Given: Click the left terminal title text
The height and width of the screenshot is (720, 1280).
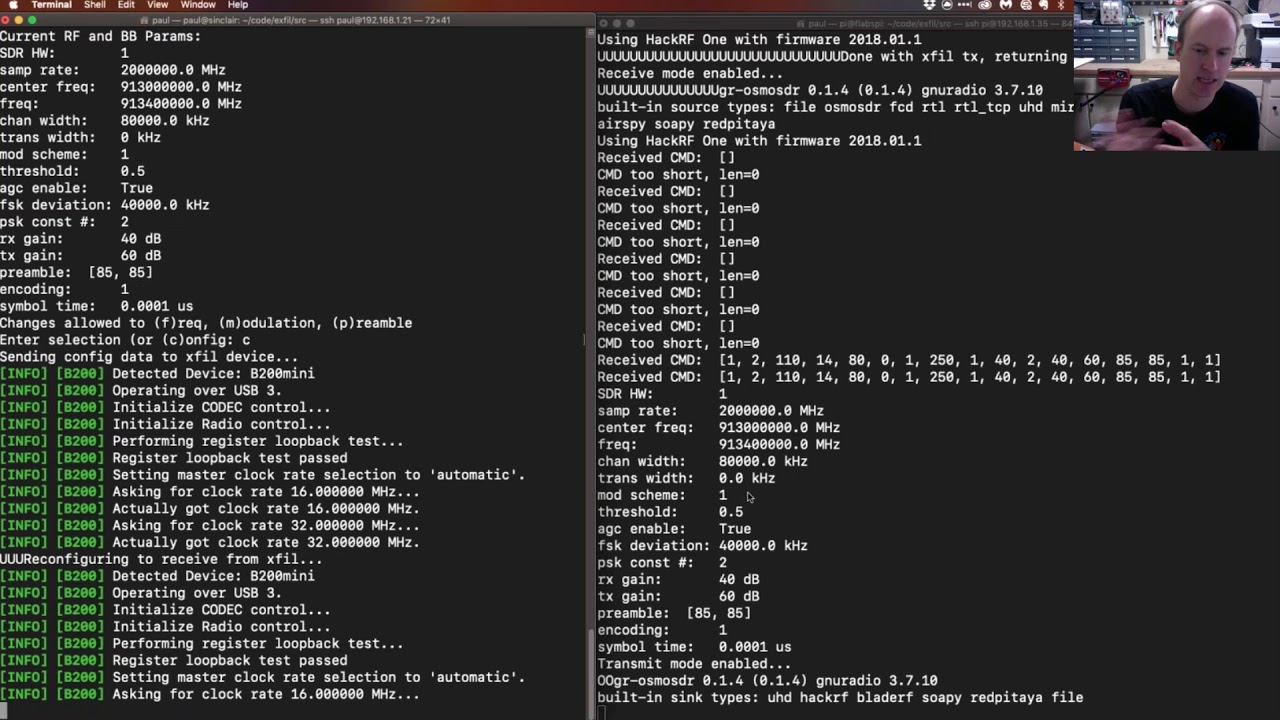Looking at the screenshot, I should point(300,20).
